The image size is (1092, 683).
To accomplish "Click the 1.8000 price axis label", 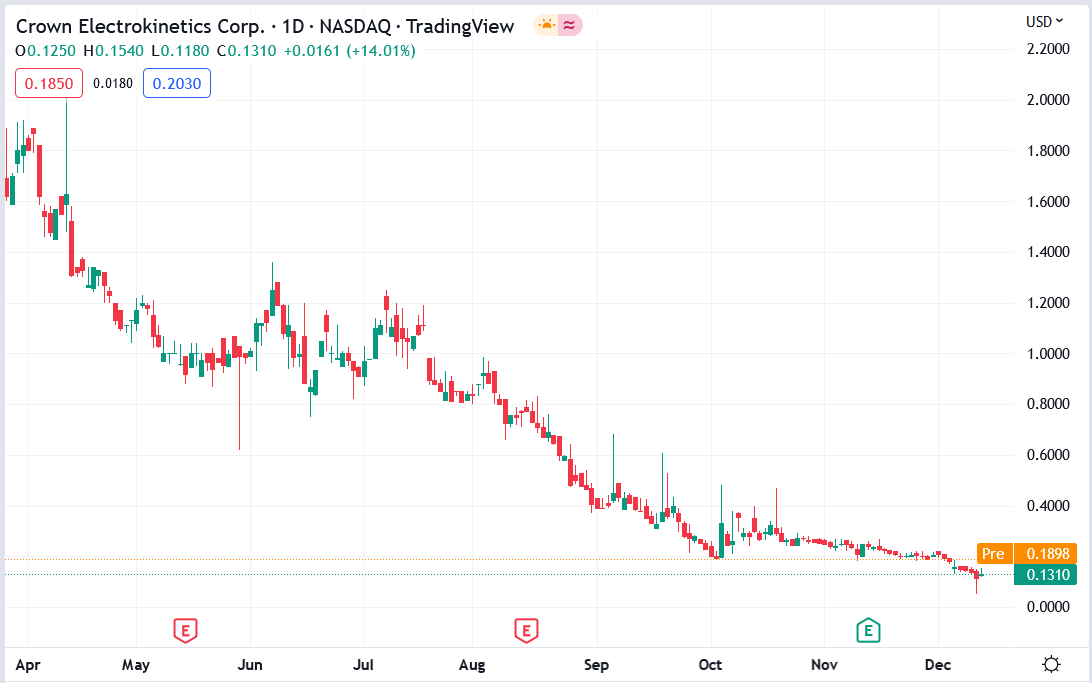I will click(1048, 150).
